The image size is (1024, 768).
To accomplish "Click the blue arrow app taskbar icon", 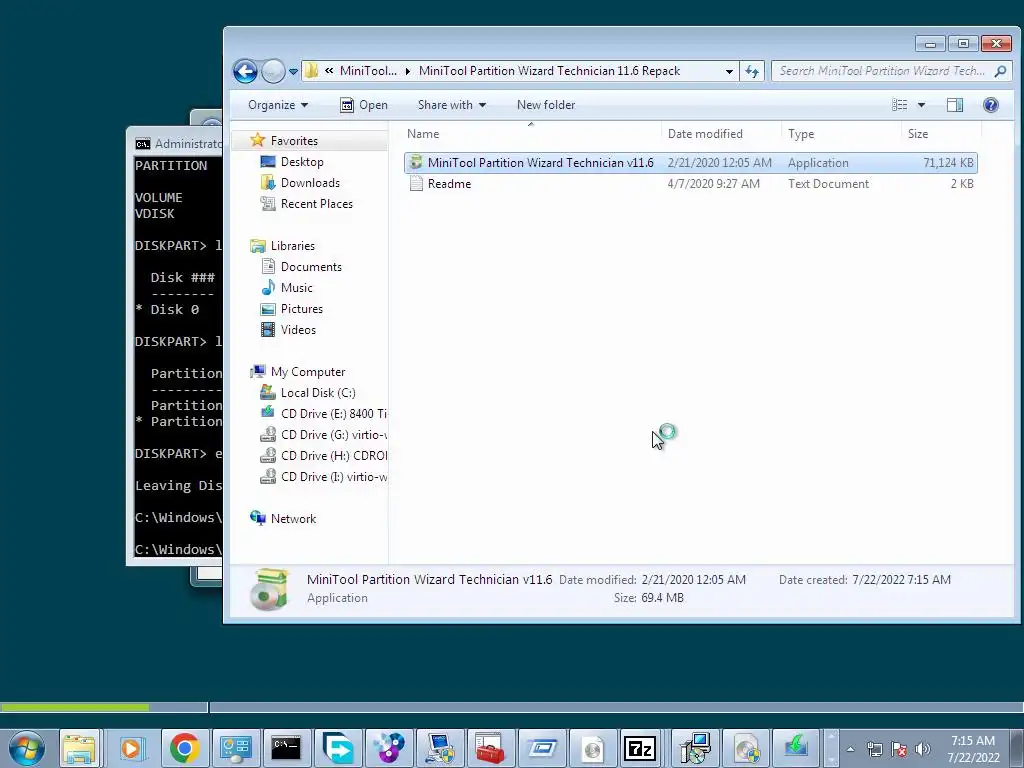I will [x=338, y=748].
